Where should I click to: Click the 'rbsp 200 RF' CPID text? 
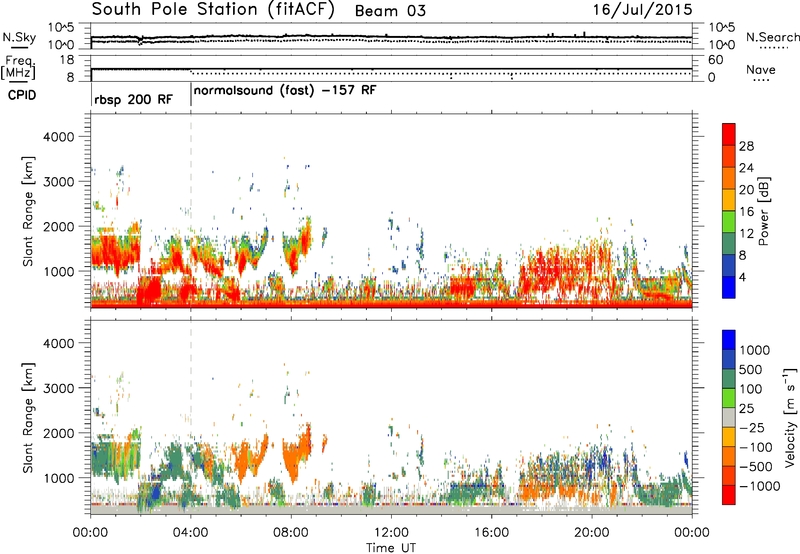pos(133,99)
